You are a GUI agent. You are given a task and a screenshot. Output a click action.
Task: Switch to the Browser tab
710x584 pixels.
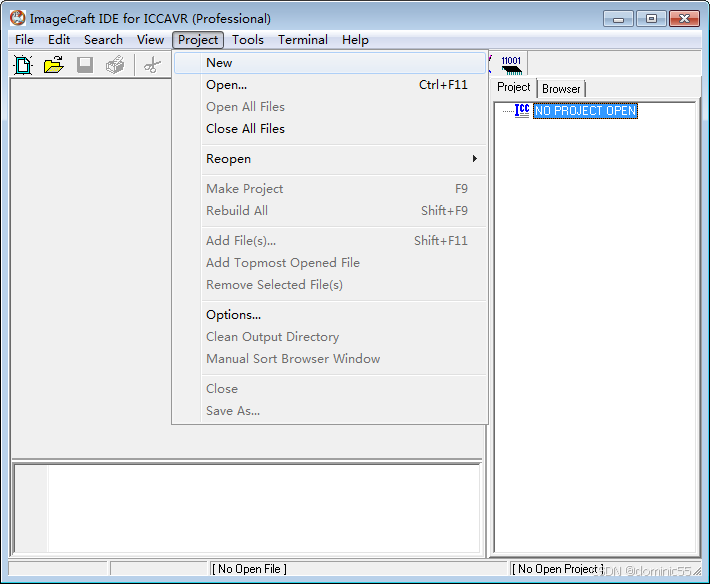(x=561, y=89)
